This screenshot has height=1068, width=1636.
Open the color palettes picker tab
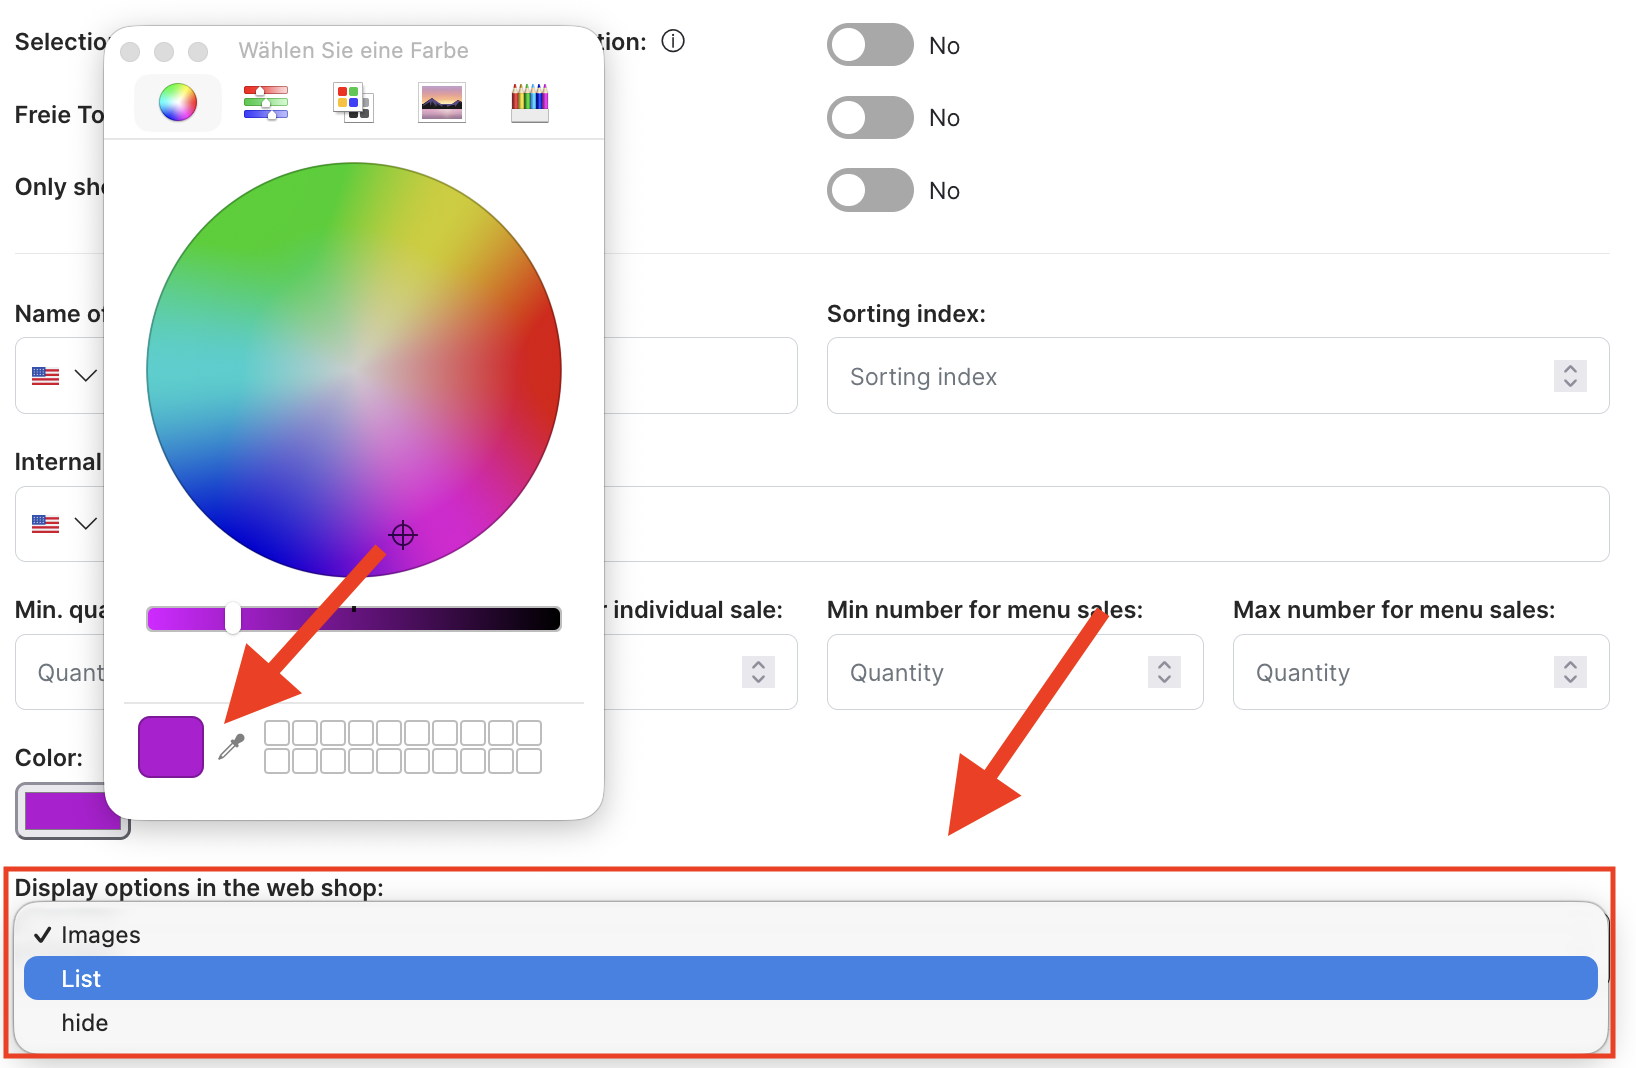[x=353, y=102]
